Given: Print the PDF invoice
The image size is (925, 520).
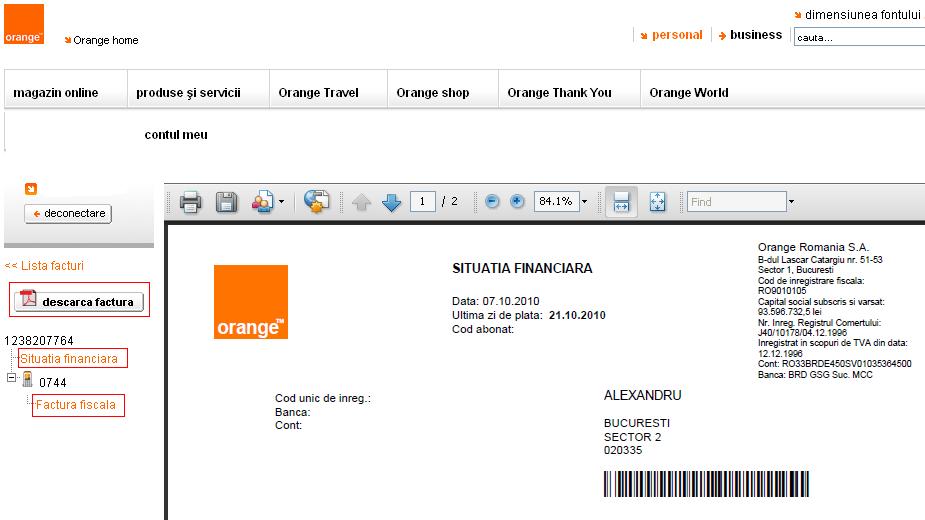Looking at the screenshot, I should (x=191, y=202).
